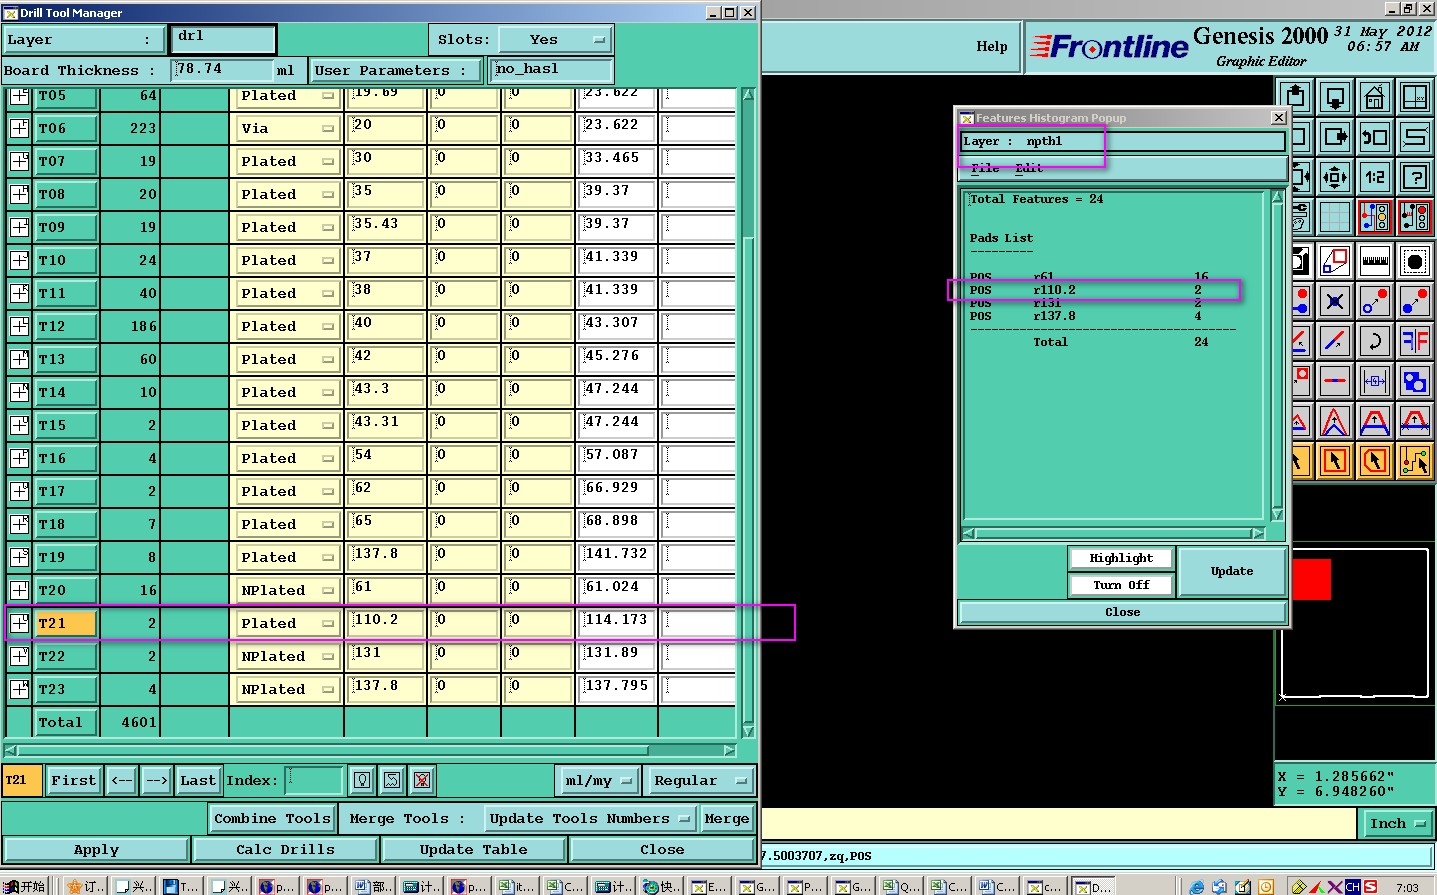Click the blue X delete point icon
The width and height of the screenshot is (1437, 895).
(x=1335, y=301)
